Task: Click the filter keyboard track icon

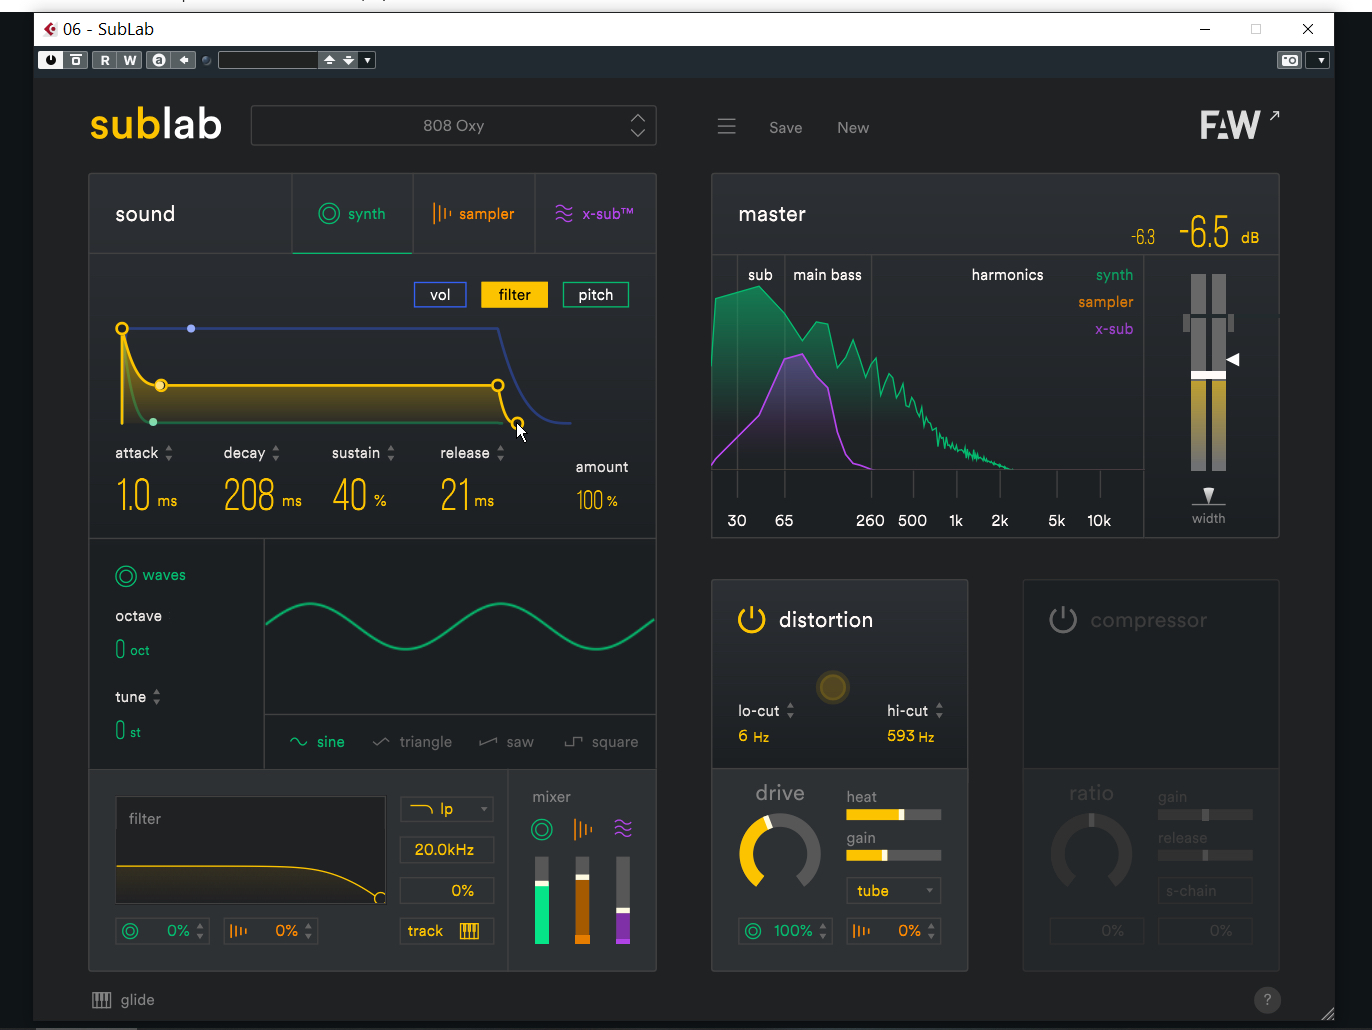Action: pos(469,931)
